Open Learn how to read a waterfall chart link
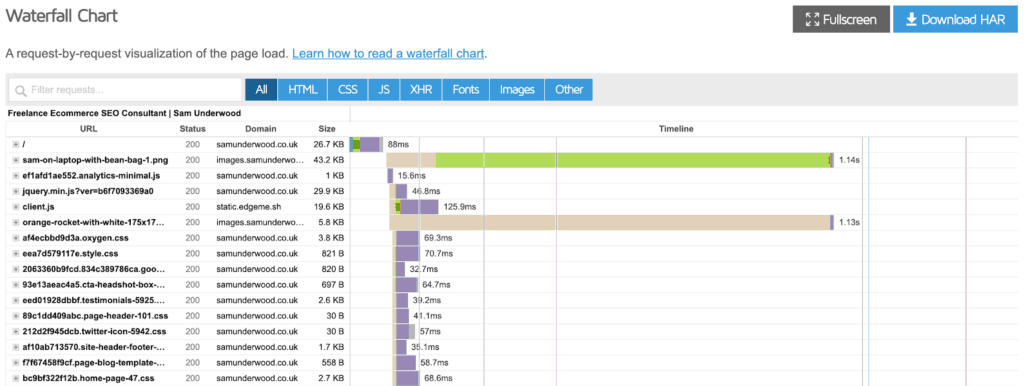 (x=388, y=54)
